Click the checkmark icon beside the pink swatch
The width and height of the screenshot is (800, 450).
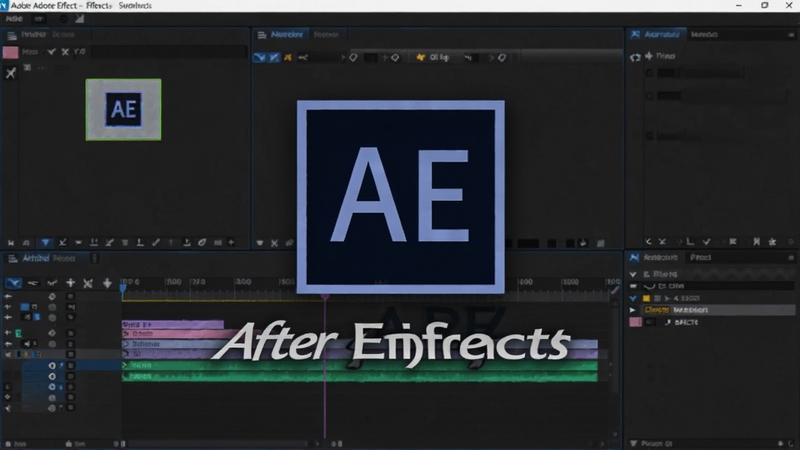pos(51,52)
